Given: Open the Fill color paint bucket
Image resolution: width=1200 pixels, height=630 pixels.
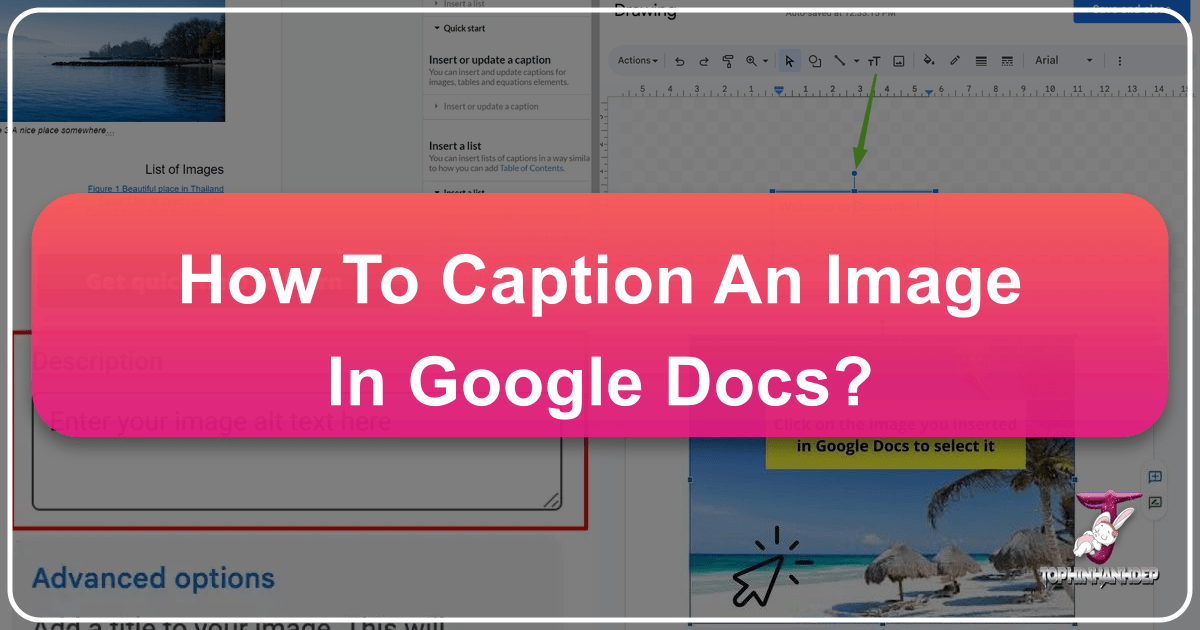Looking at the screenshot, I should (929, 61).
